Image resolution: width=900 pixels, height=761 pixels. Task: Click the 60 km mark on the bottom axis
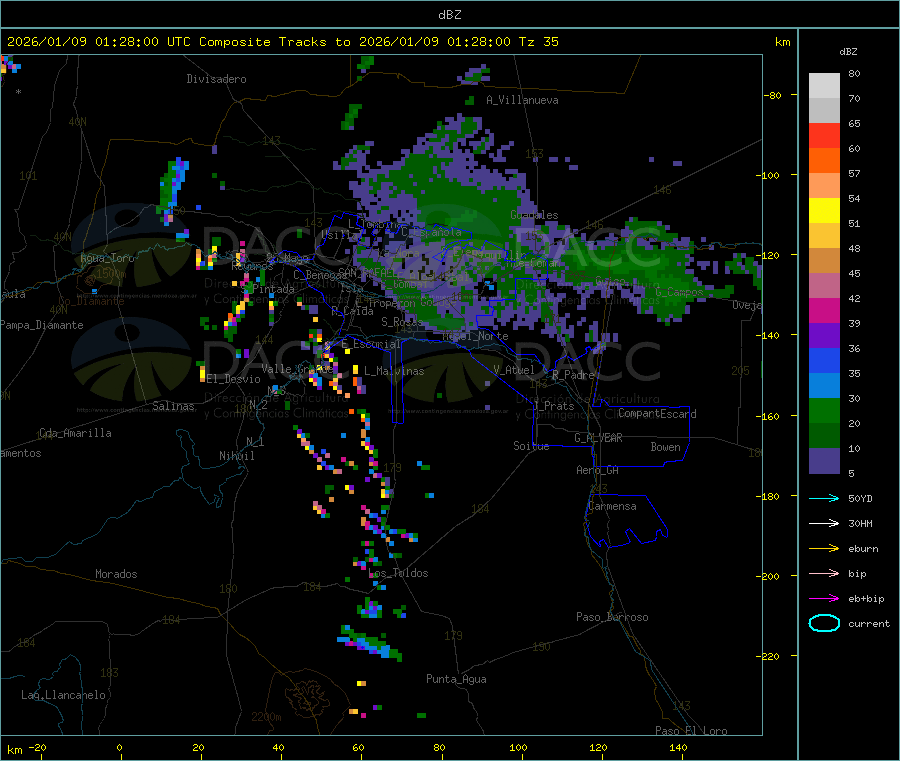click(358, 747)
